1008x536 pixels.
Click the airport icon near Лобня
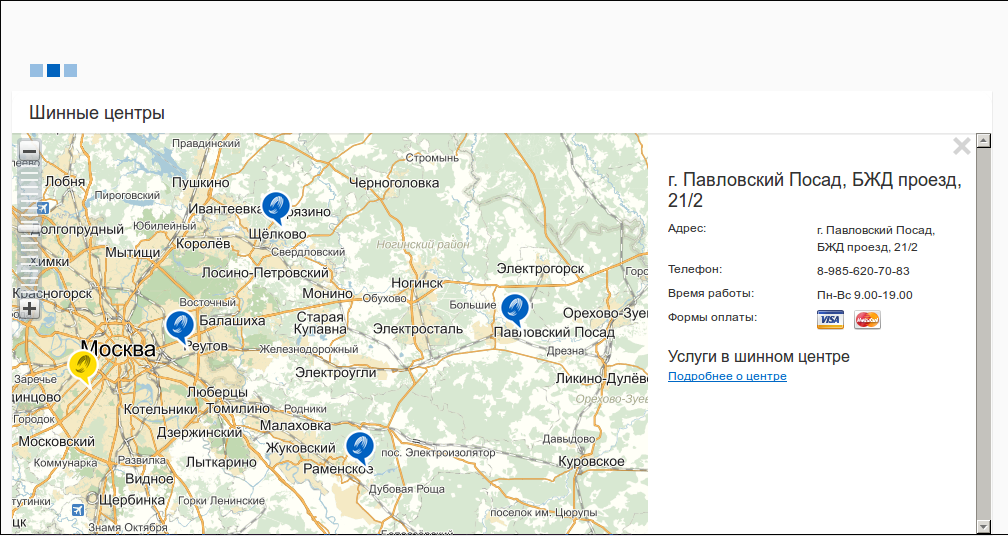click(x=42, y=208)
